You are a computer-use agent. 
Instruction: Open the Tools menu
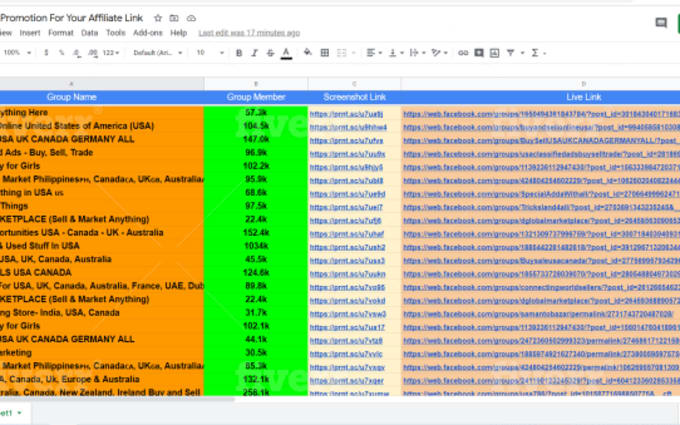coord(115,33)
